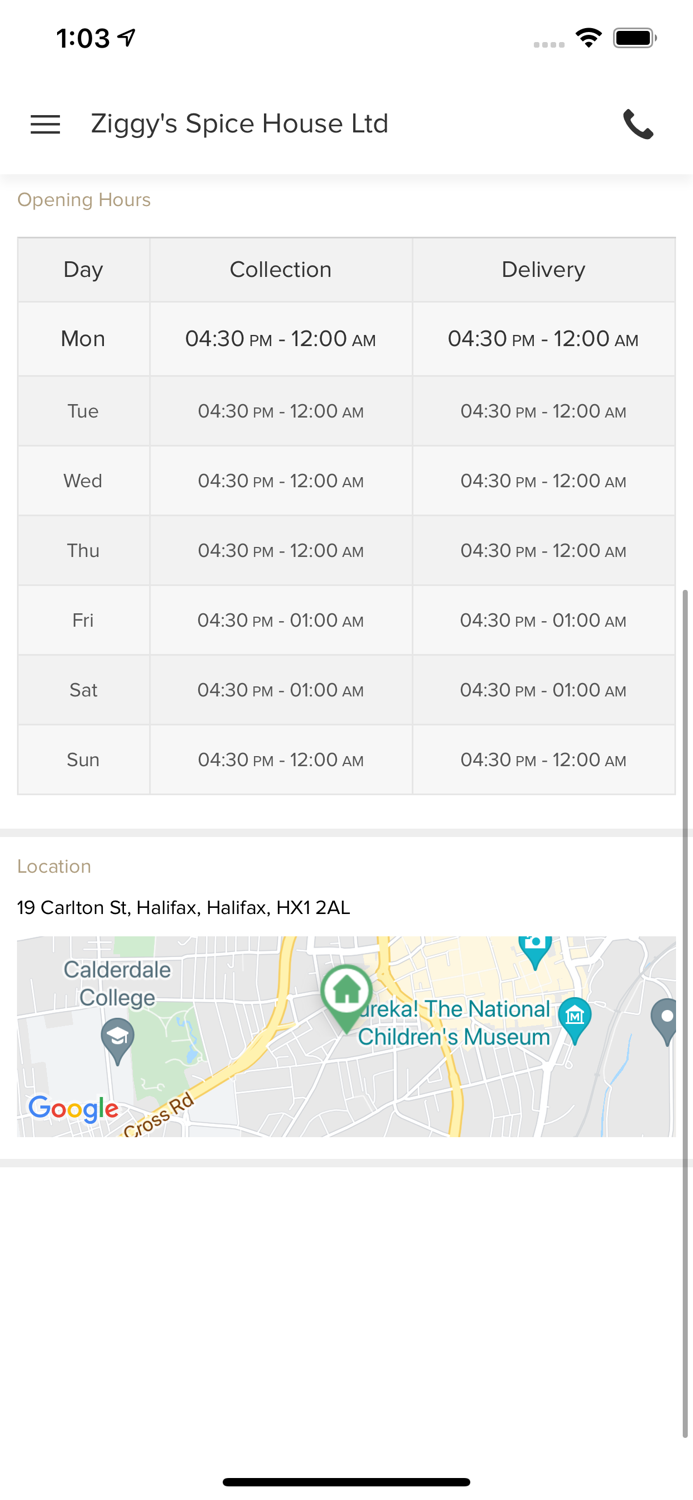Tap Friday's collection hours cell
Screen dimensions: 693x1500
[280, 621]
